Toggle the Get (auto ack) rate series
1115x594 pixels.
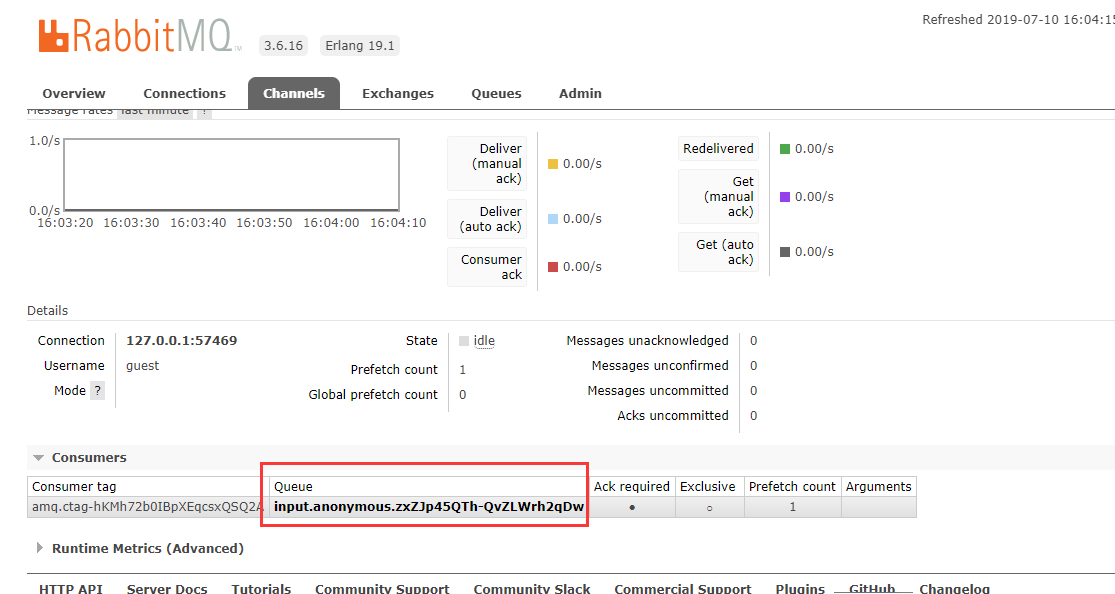pyautogui.click(x=718, y=252)
